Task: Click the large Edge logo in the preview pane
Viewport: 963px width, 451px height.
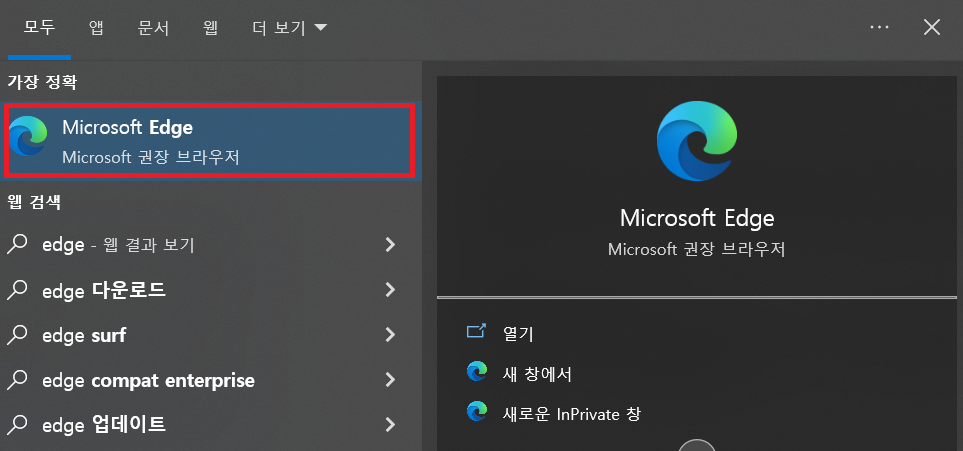Action: (696, 140)
